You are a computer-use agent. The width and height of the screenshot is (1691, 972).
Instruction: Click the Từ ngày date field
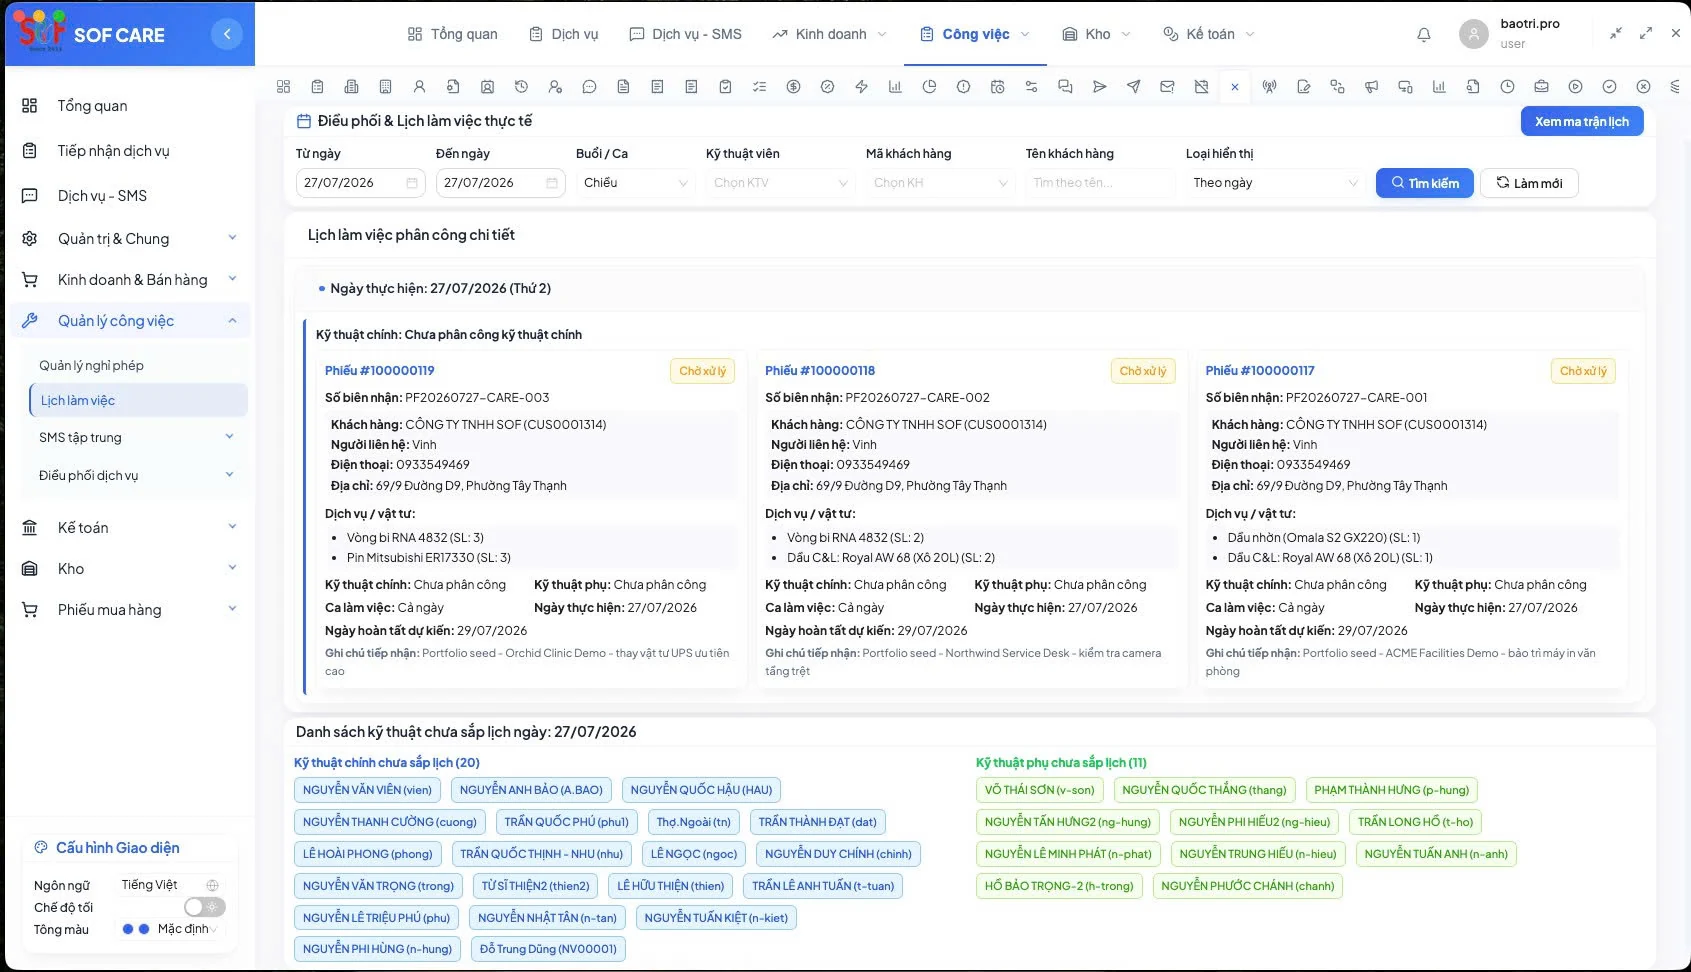coord(361,183)
